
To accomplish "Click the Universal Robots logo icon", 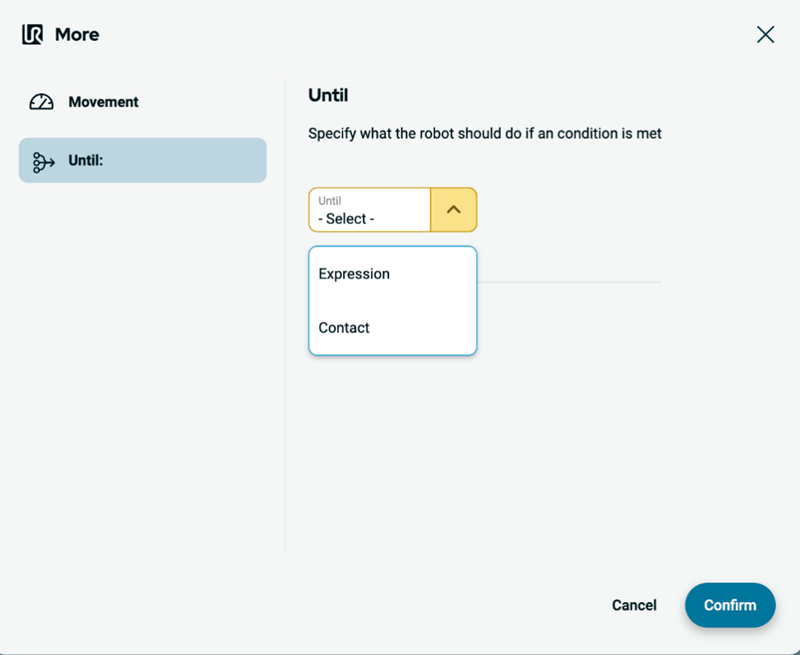I will tap(32, 35).
